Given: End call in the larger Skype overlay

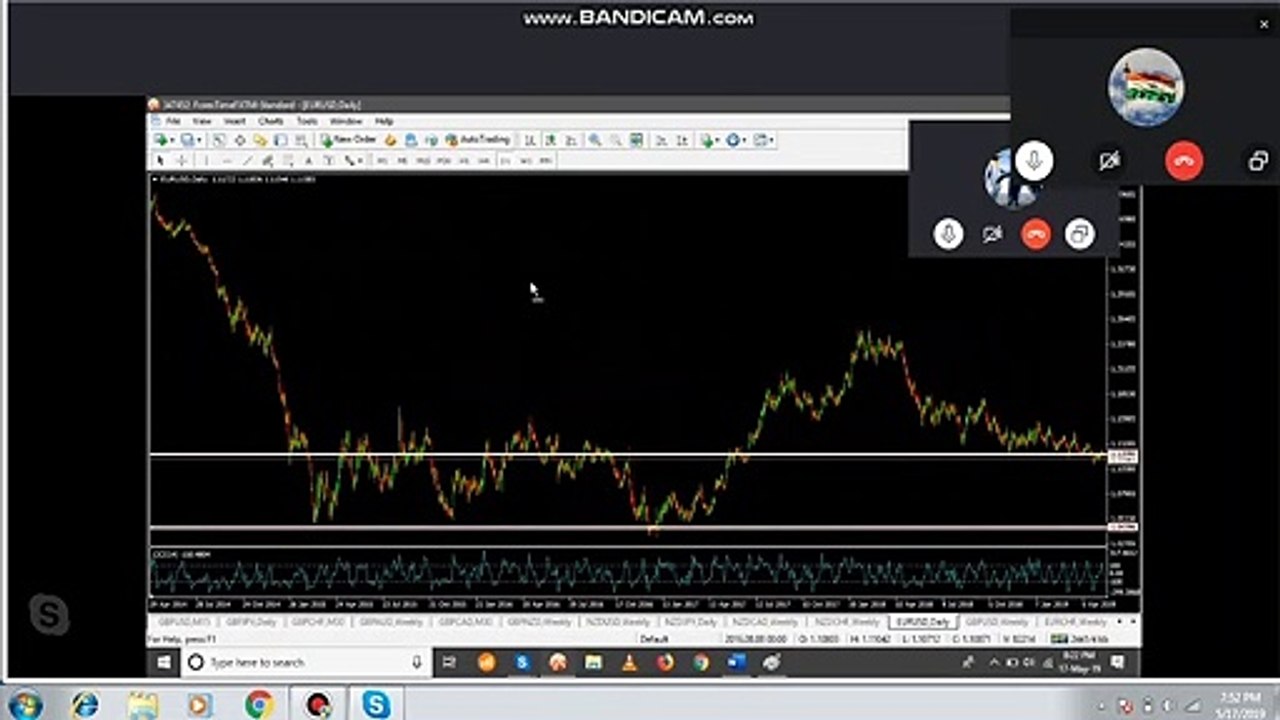Looking at the screenshot, I should [1184, 161].
